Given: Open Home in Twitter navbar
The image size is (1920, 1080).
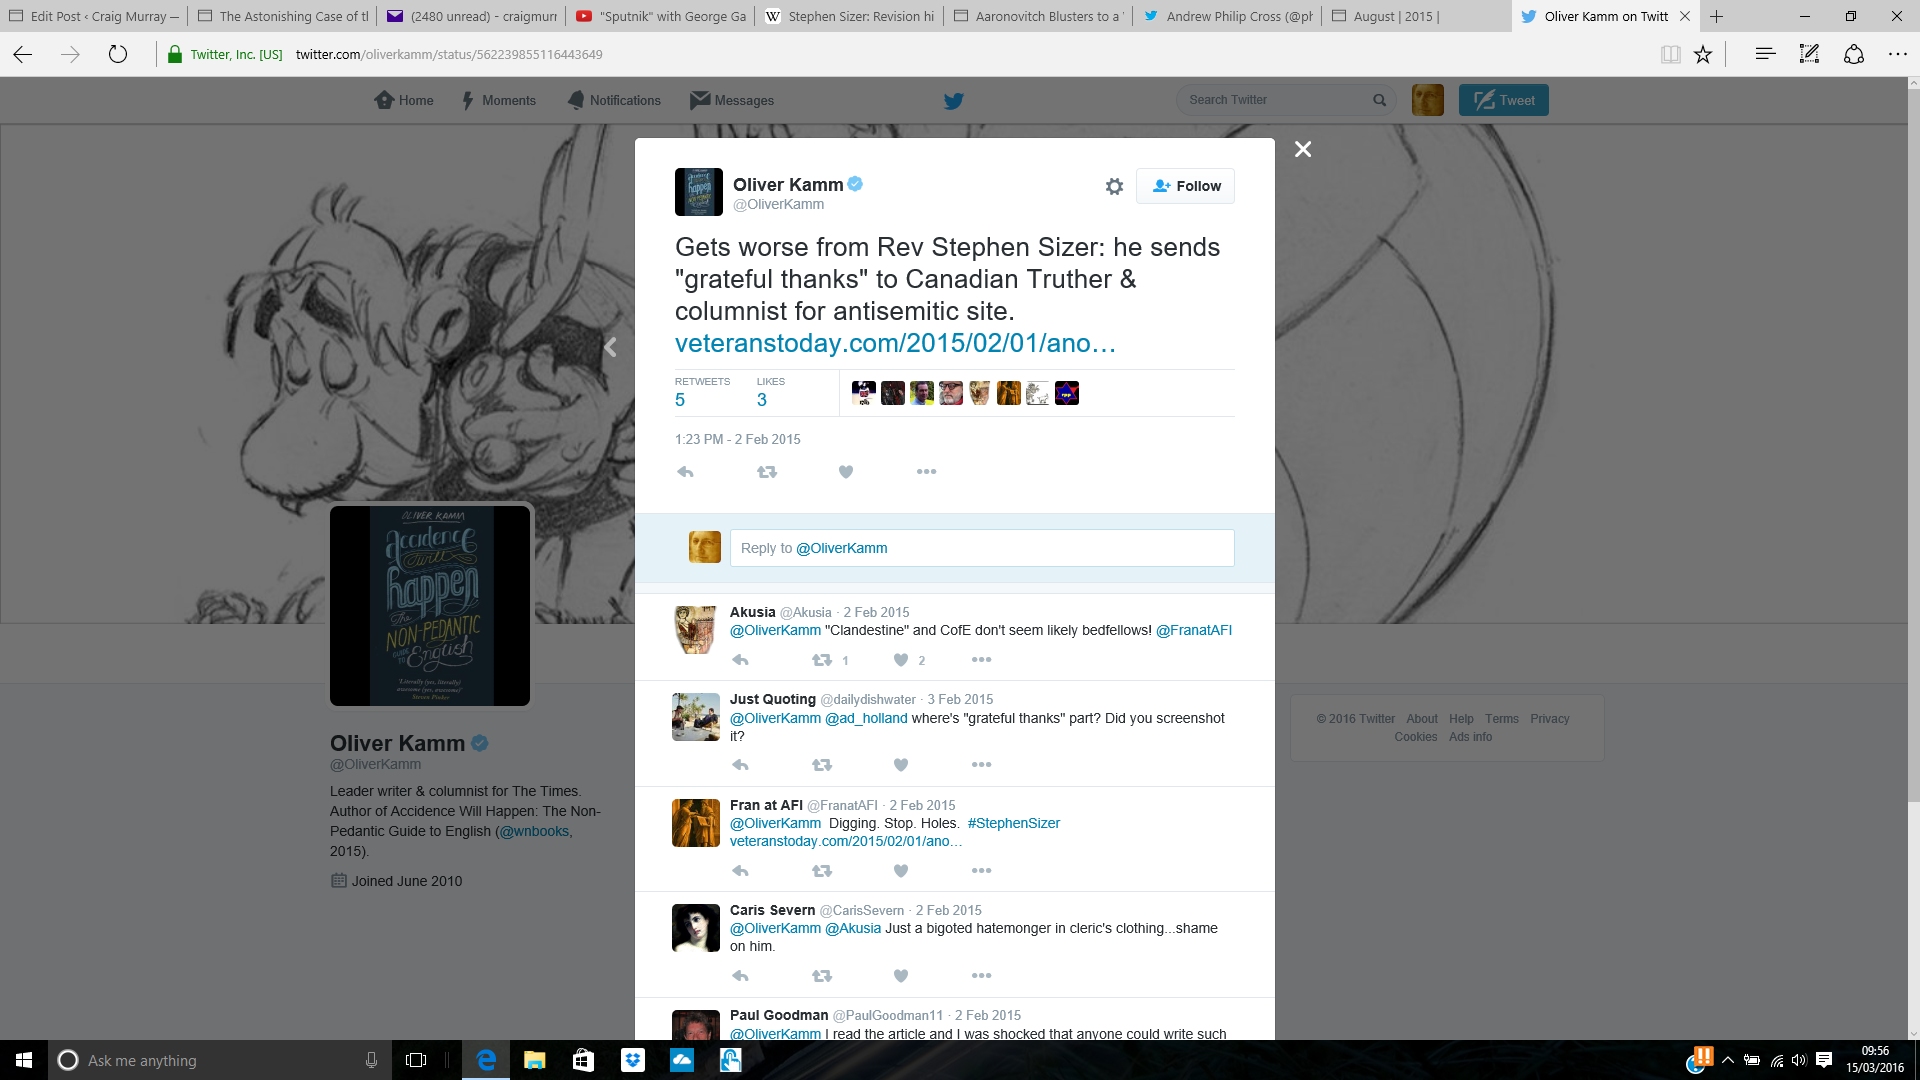Looking at the screenshot, I should pos(404,100).
